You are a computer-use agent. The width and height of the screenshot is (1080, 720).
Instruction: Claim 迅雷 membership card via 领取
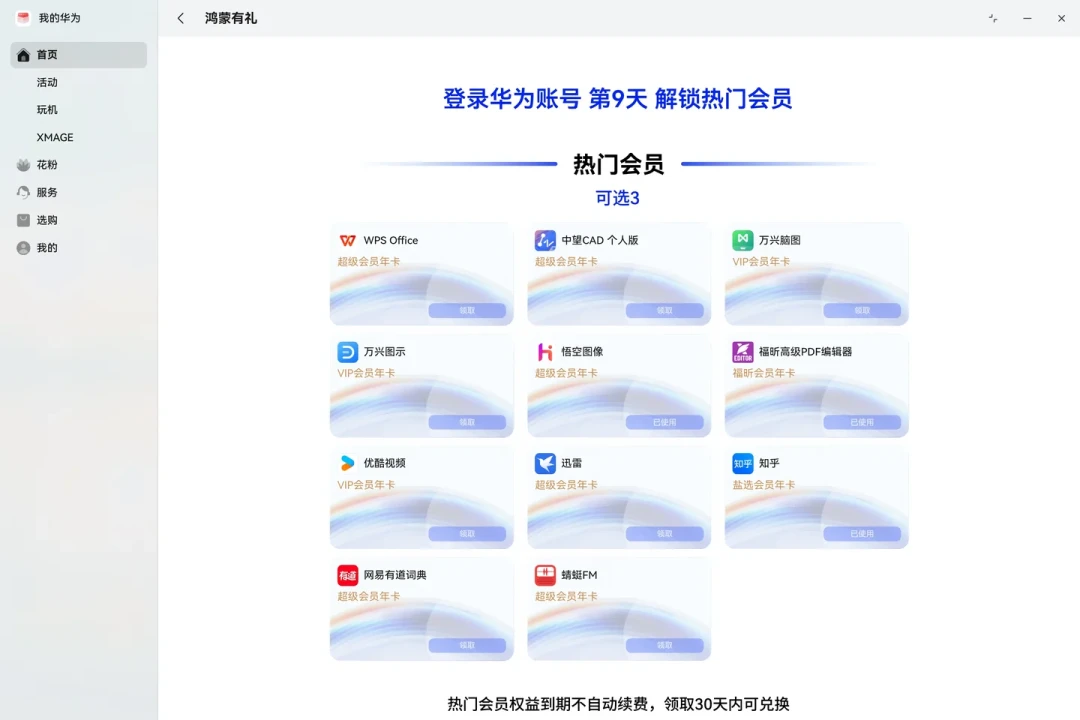pyautogui.click(x=665, y=534)
